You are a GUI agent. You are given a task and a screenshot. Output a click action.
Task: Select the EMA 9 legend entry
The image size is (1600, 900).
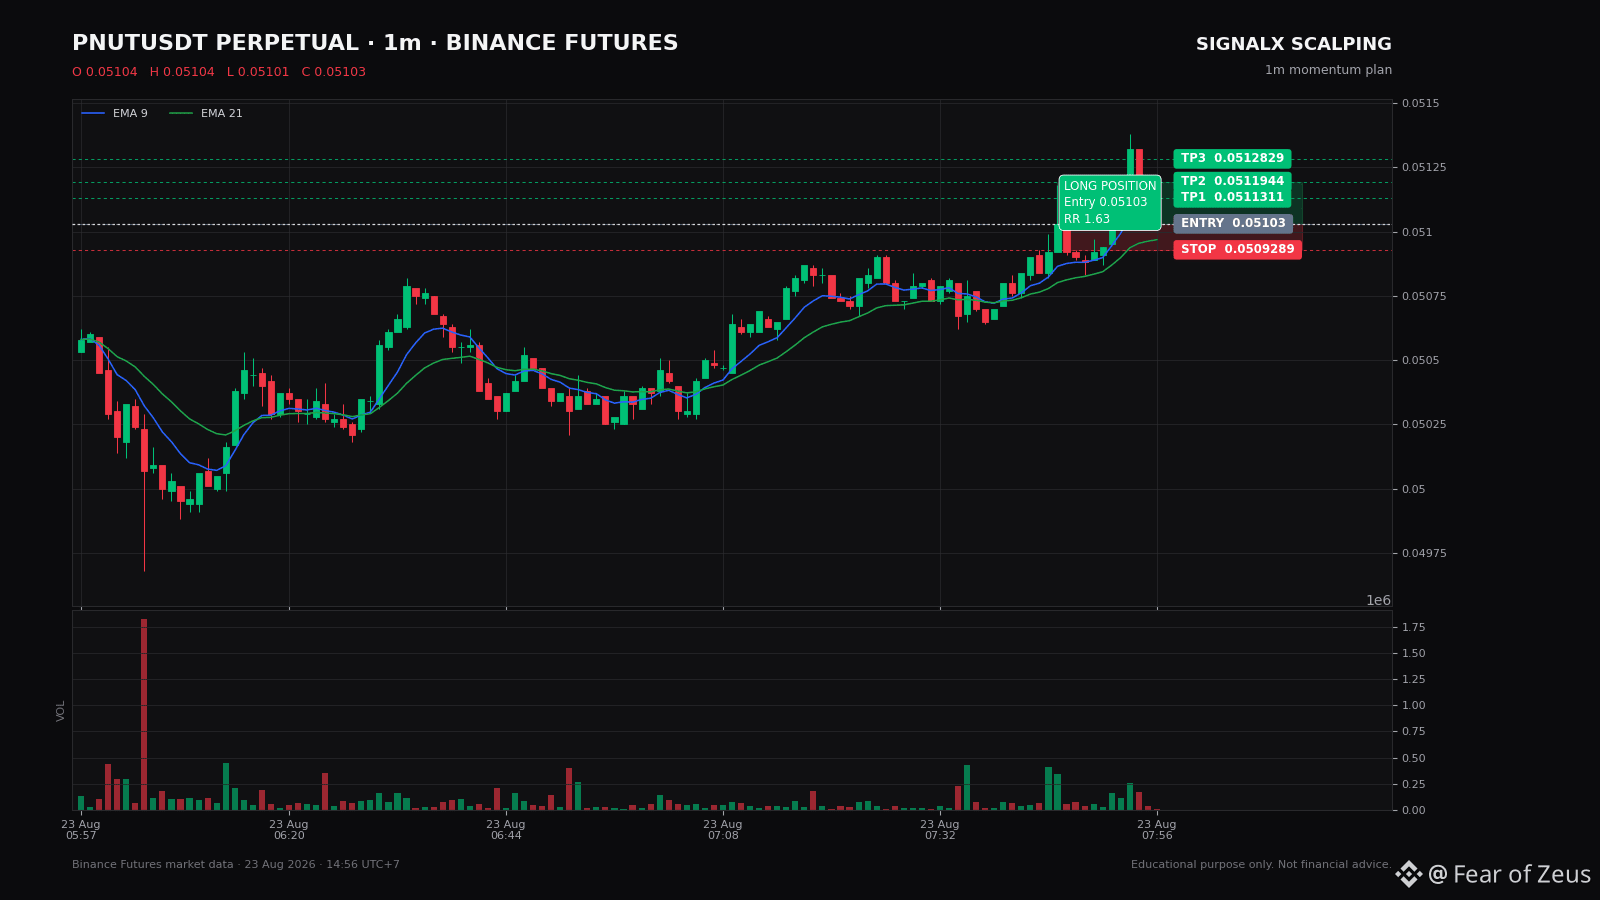point(115,114)
